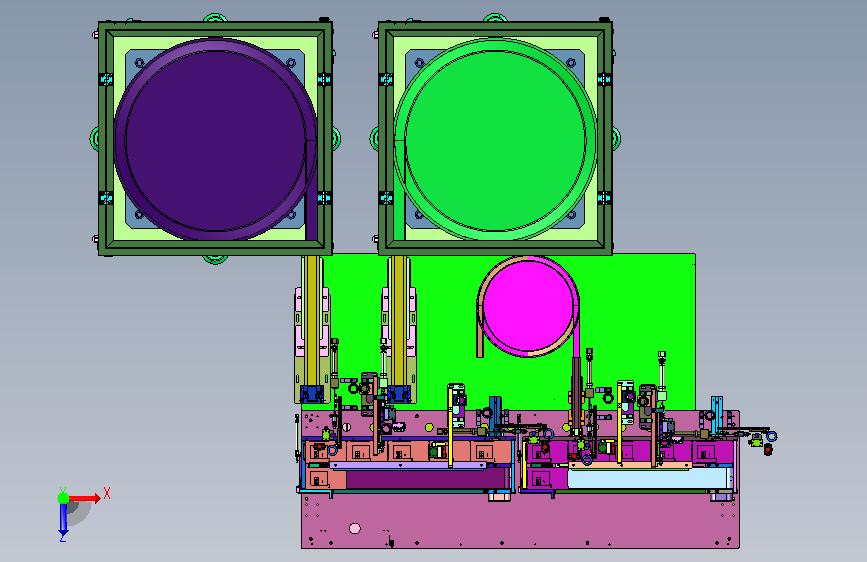
Task: Pick the magenta circular disc
Action: (528, 306)
